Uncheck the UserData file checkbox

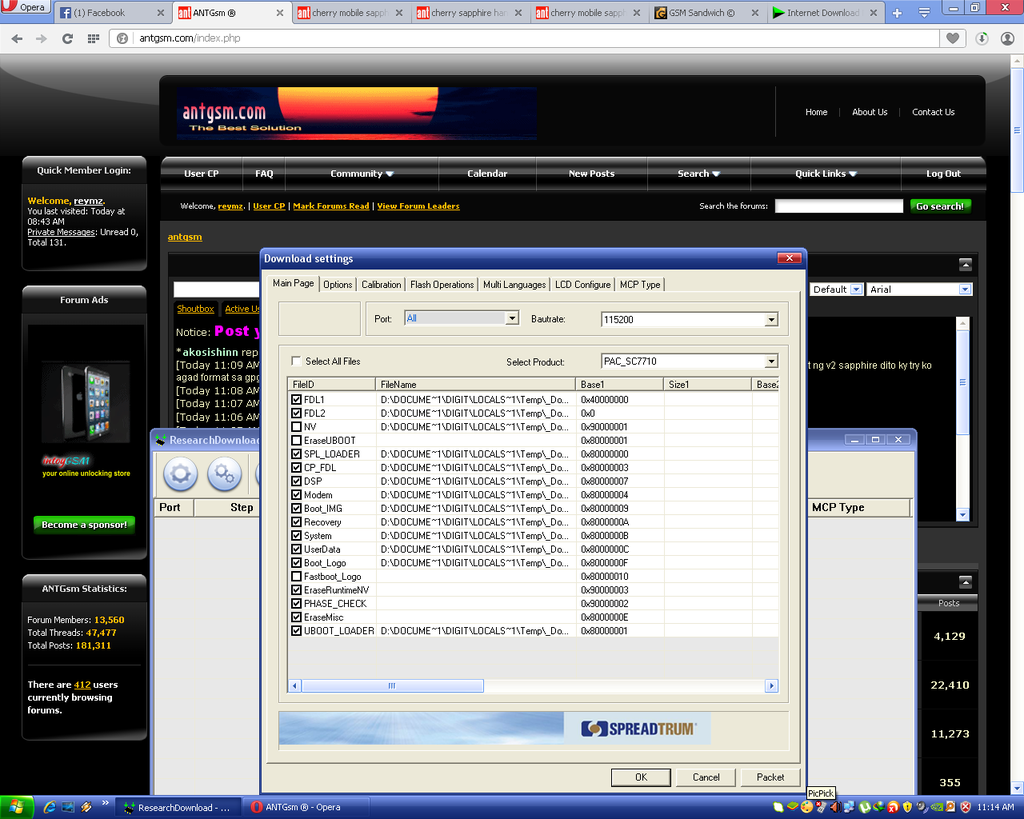(x=296, y=549)
